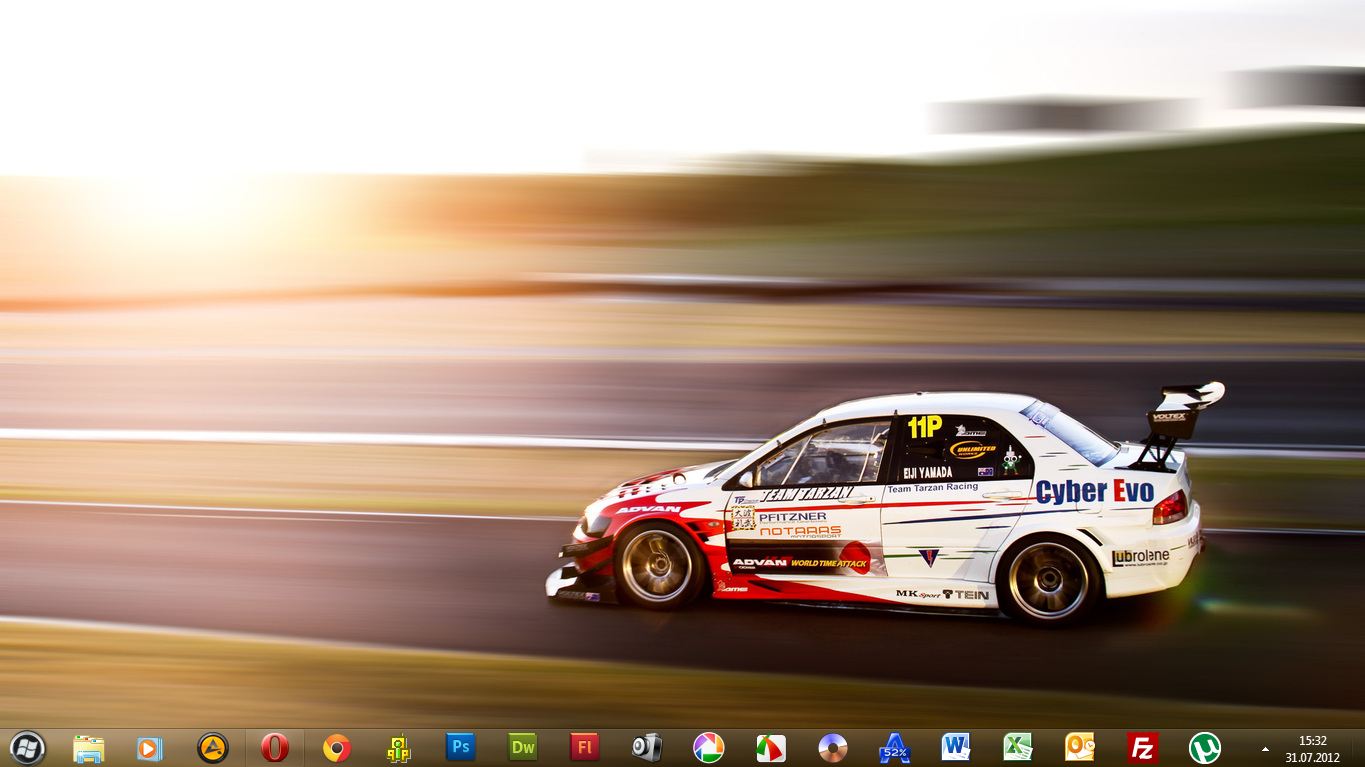Launch the AIMP audio player icon
The width and height of the screenshot is (1365, 767).
pyautogui.click(x=212, y=748)
